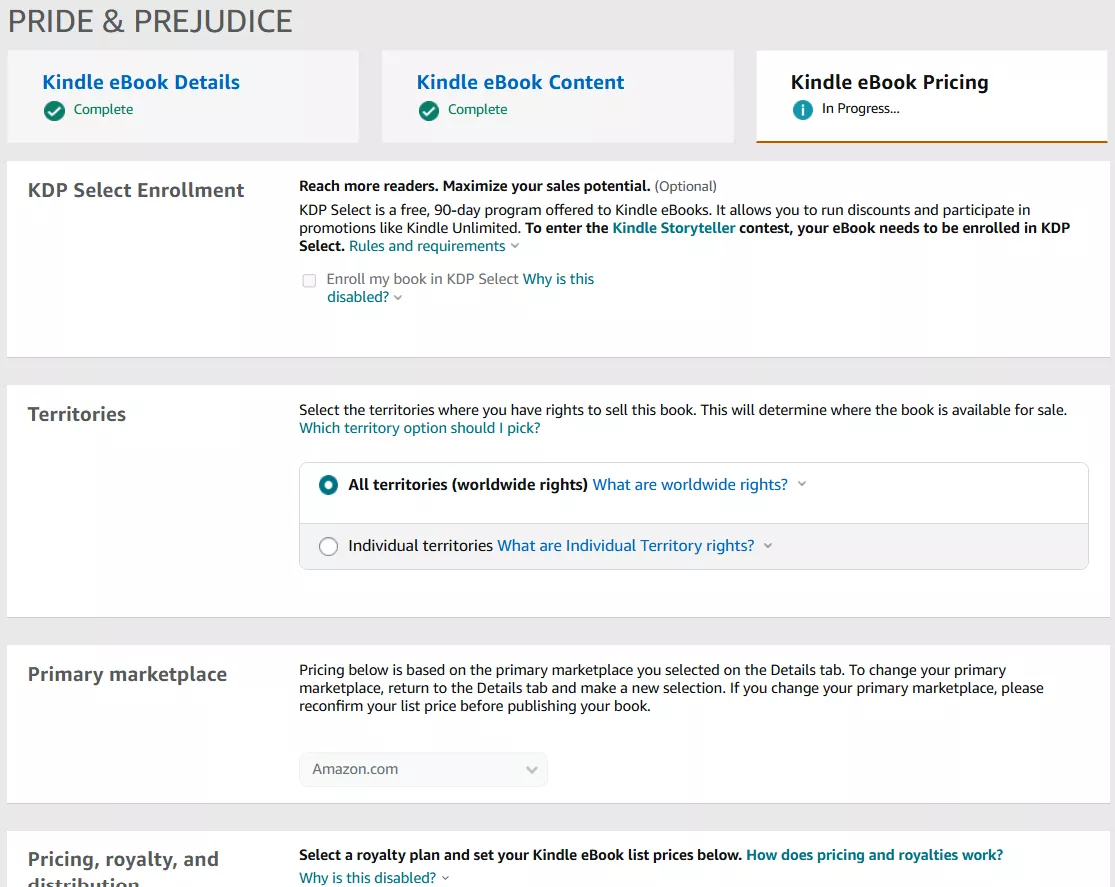
Task: Click the PRIDE & PREJUDICE page title
Action: [150, 20]
